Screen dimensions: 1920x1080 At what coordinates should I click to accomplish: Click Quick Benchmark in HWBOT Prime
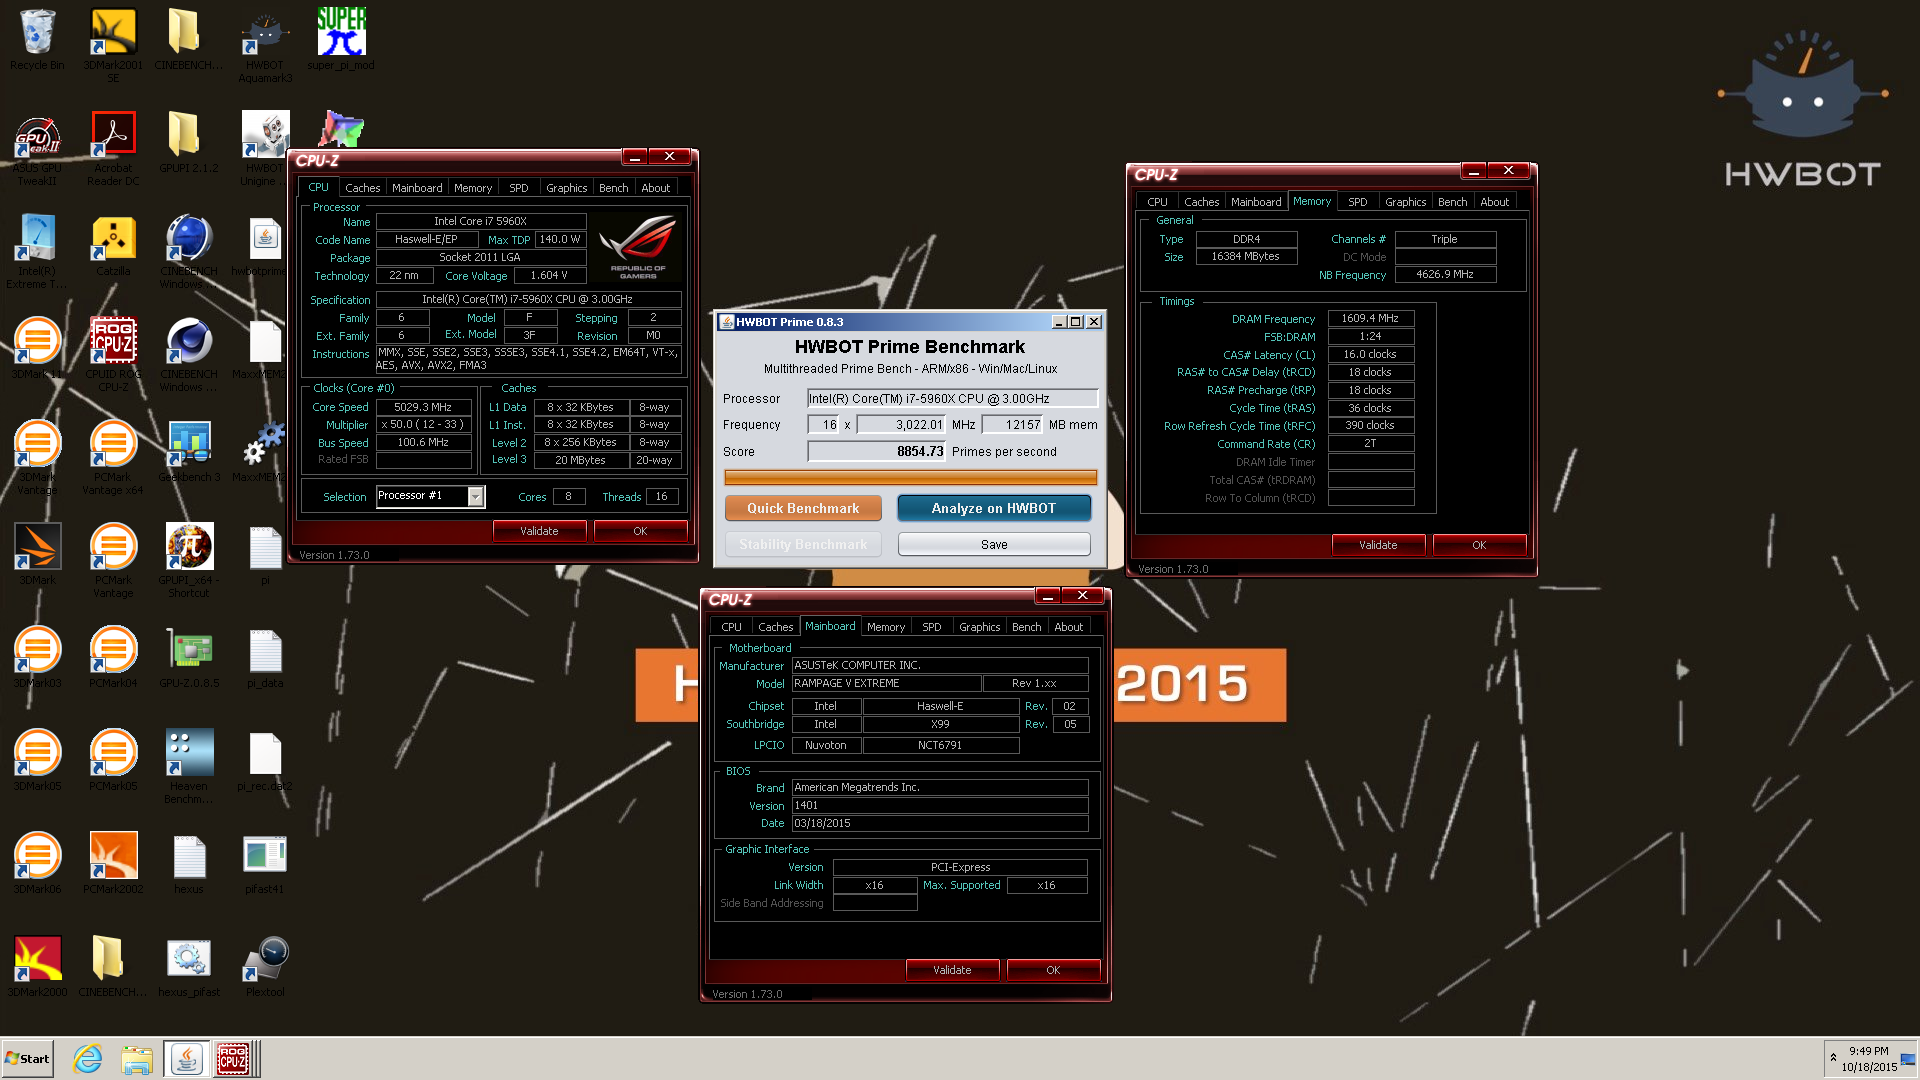803,508
